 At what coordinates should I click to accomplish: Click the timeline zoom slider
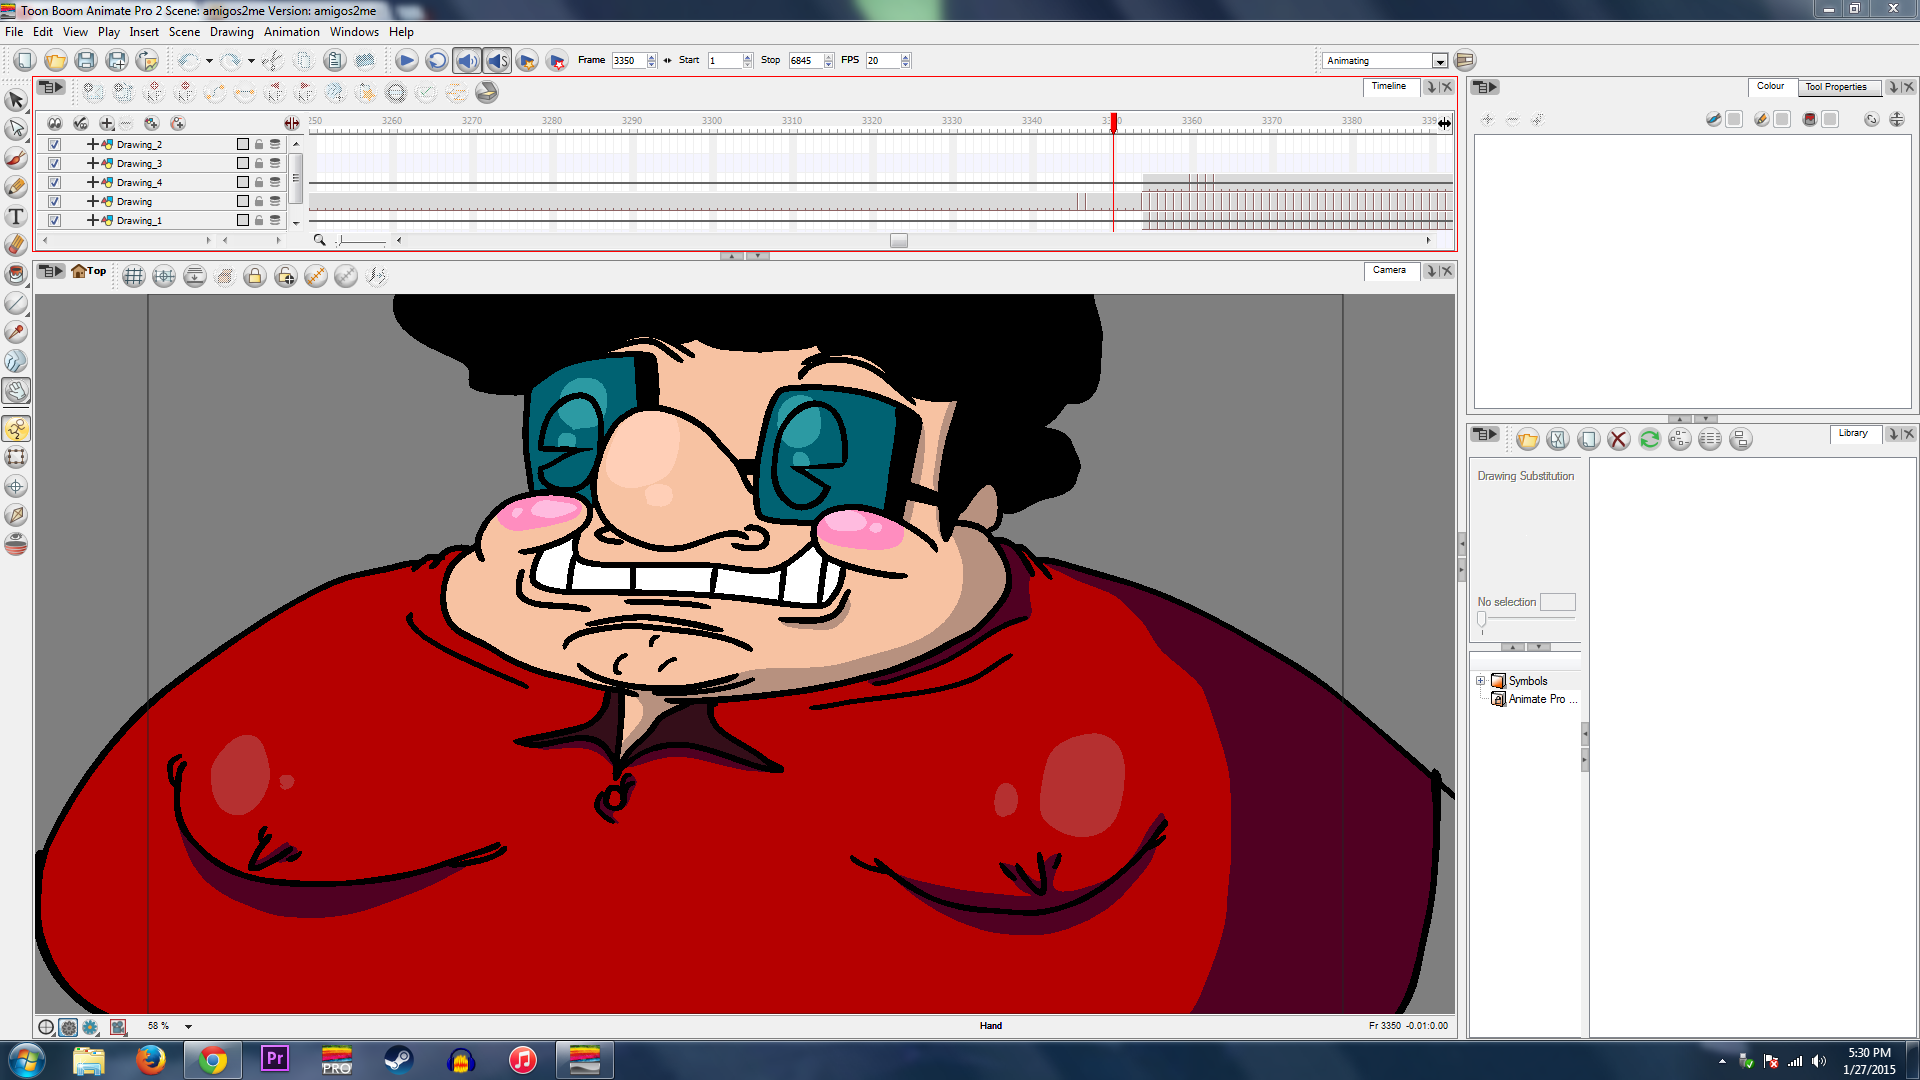pyautogui.click(x=362, y=241)
